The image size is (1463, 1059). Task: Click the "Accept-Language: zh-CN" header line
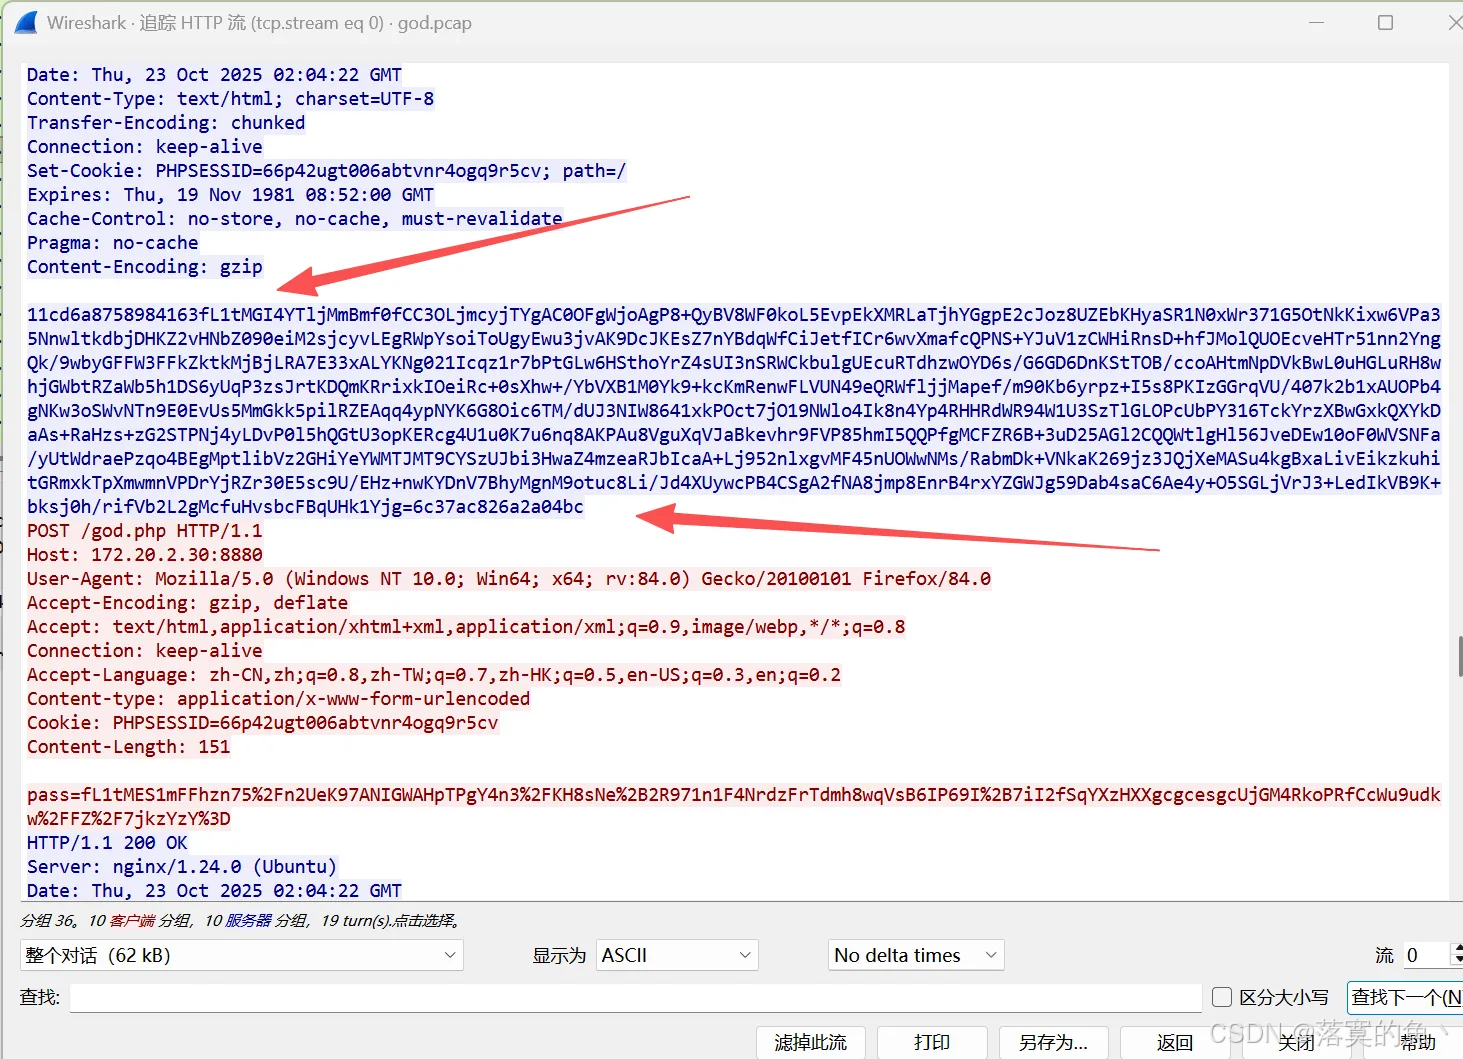coord(433,675)
